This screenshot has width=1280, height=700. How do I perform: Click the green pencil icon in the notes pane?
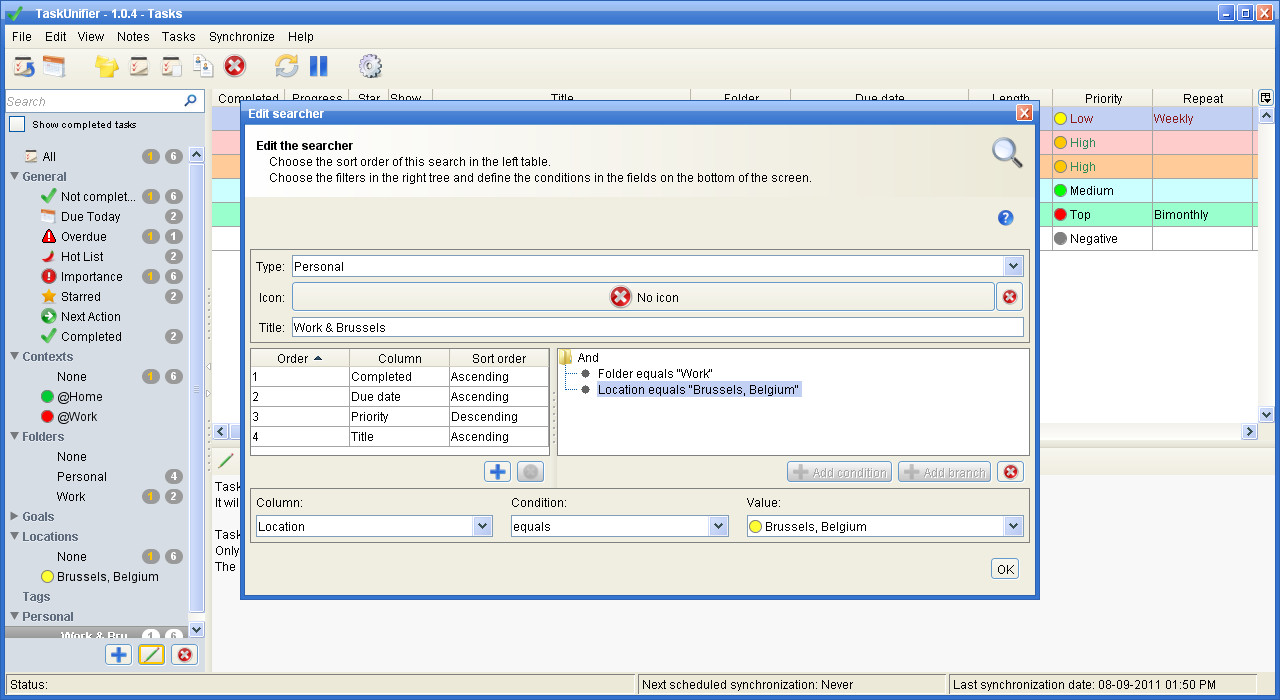tap(226, 461)
